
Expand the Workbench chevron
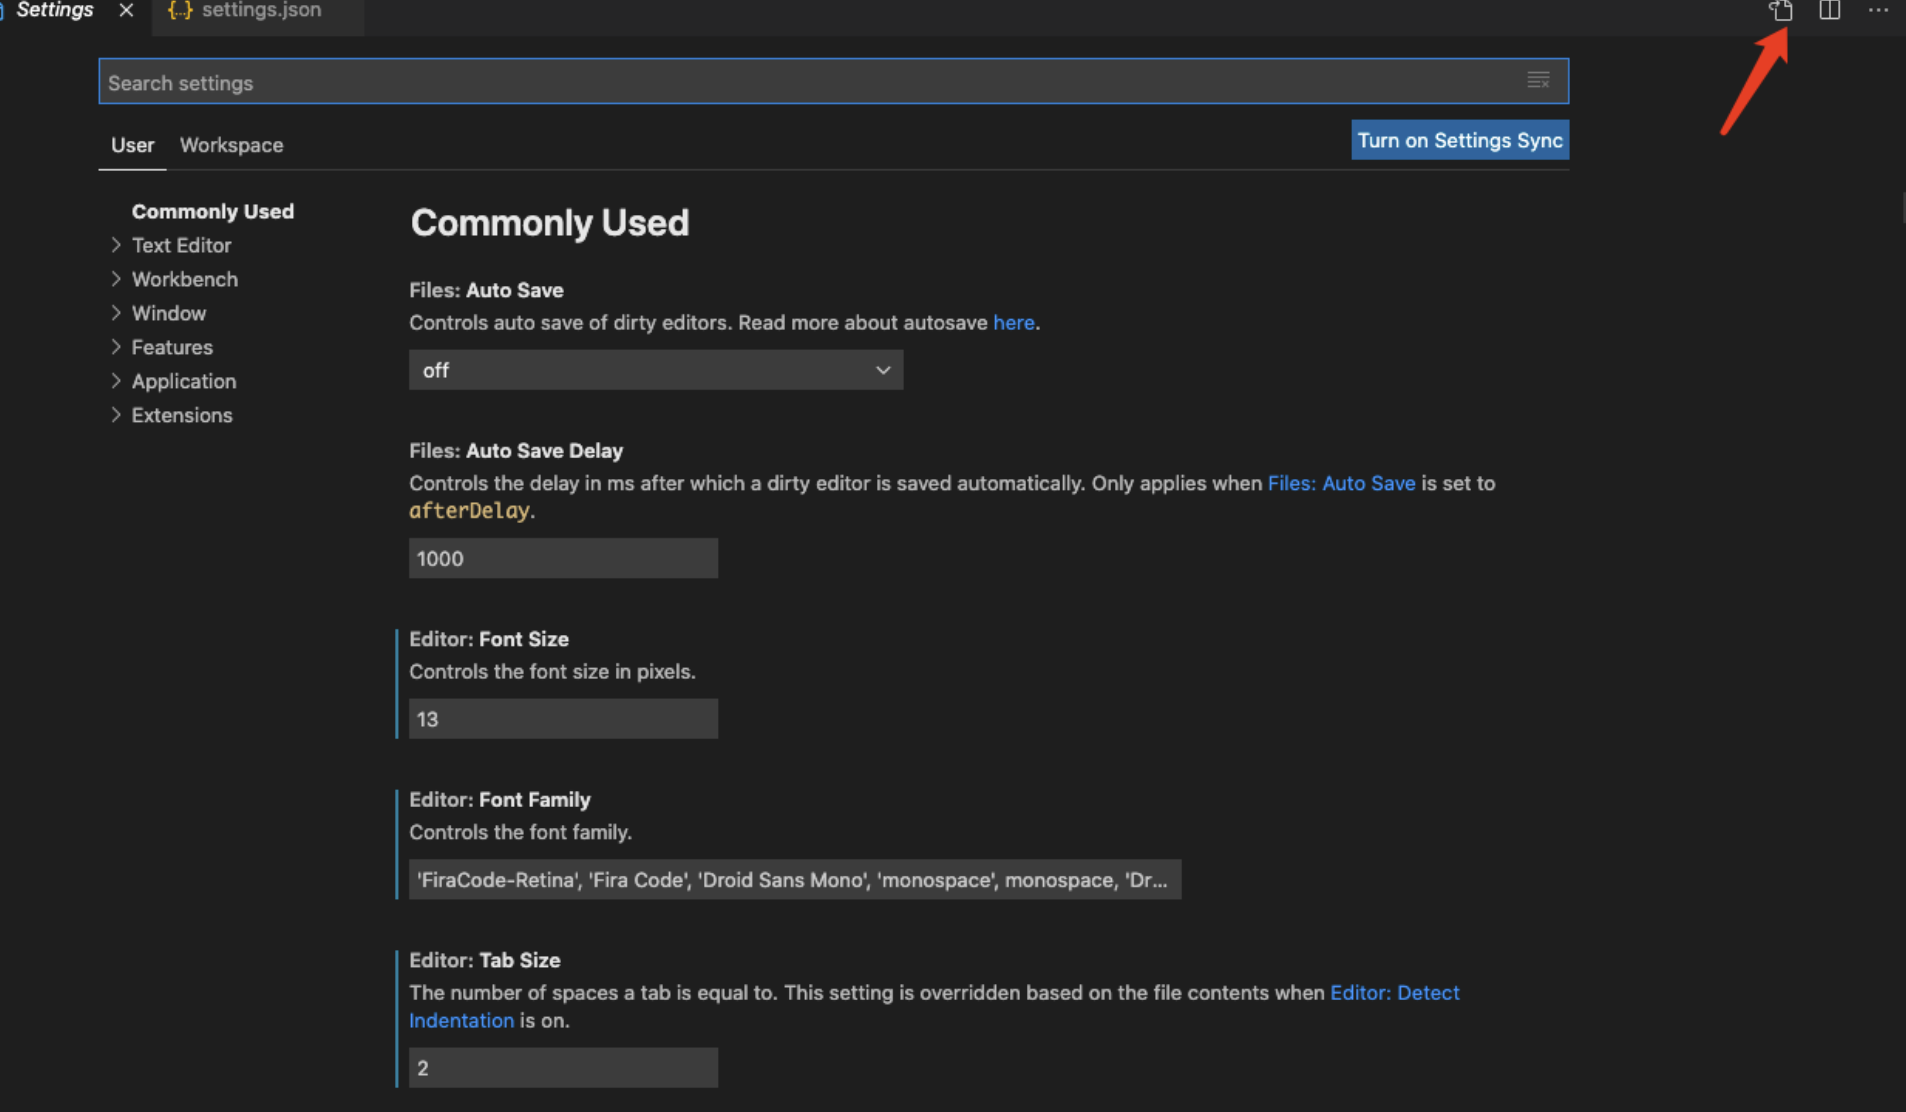point(116,278)
